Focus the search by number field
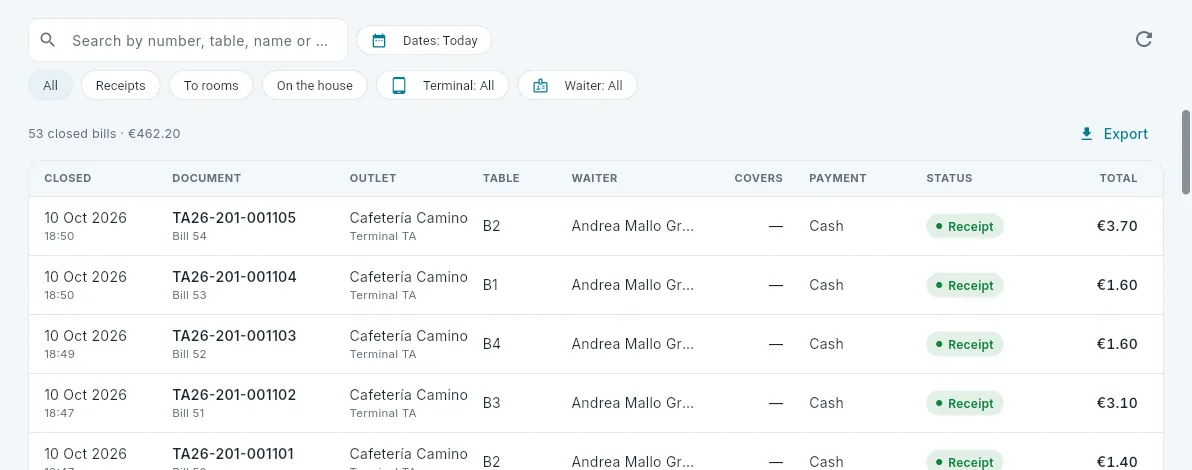 click(188, 40)
